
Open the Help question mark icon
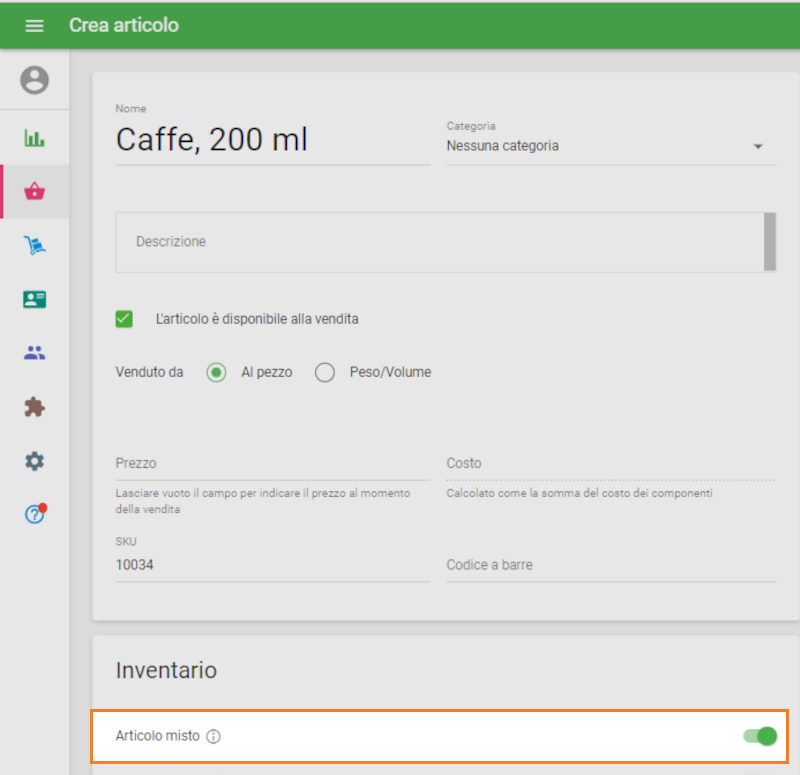pyautogui.click(x=34, y=515)
